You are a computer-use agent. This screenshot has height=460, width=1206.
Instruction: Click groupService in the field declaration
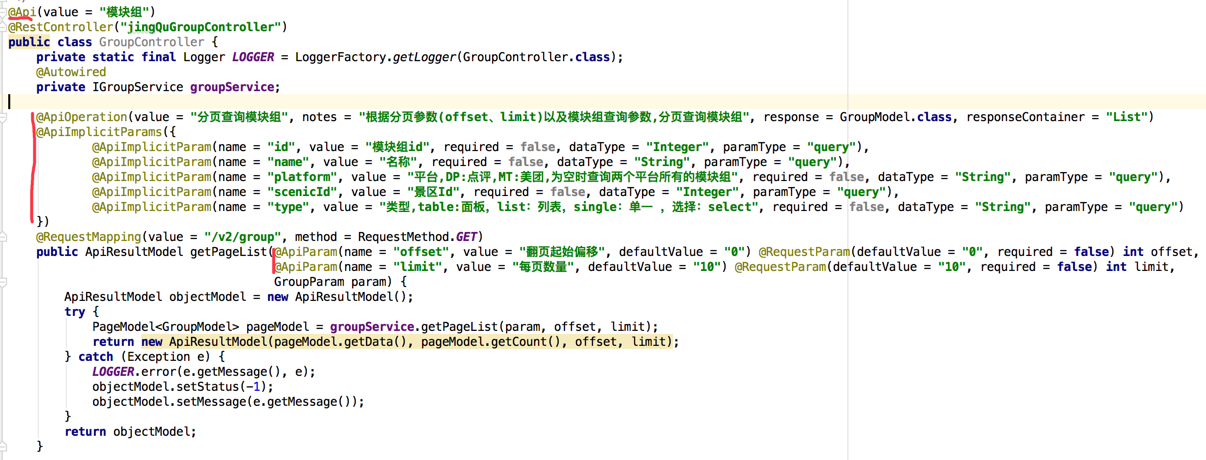[232, 87]
